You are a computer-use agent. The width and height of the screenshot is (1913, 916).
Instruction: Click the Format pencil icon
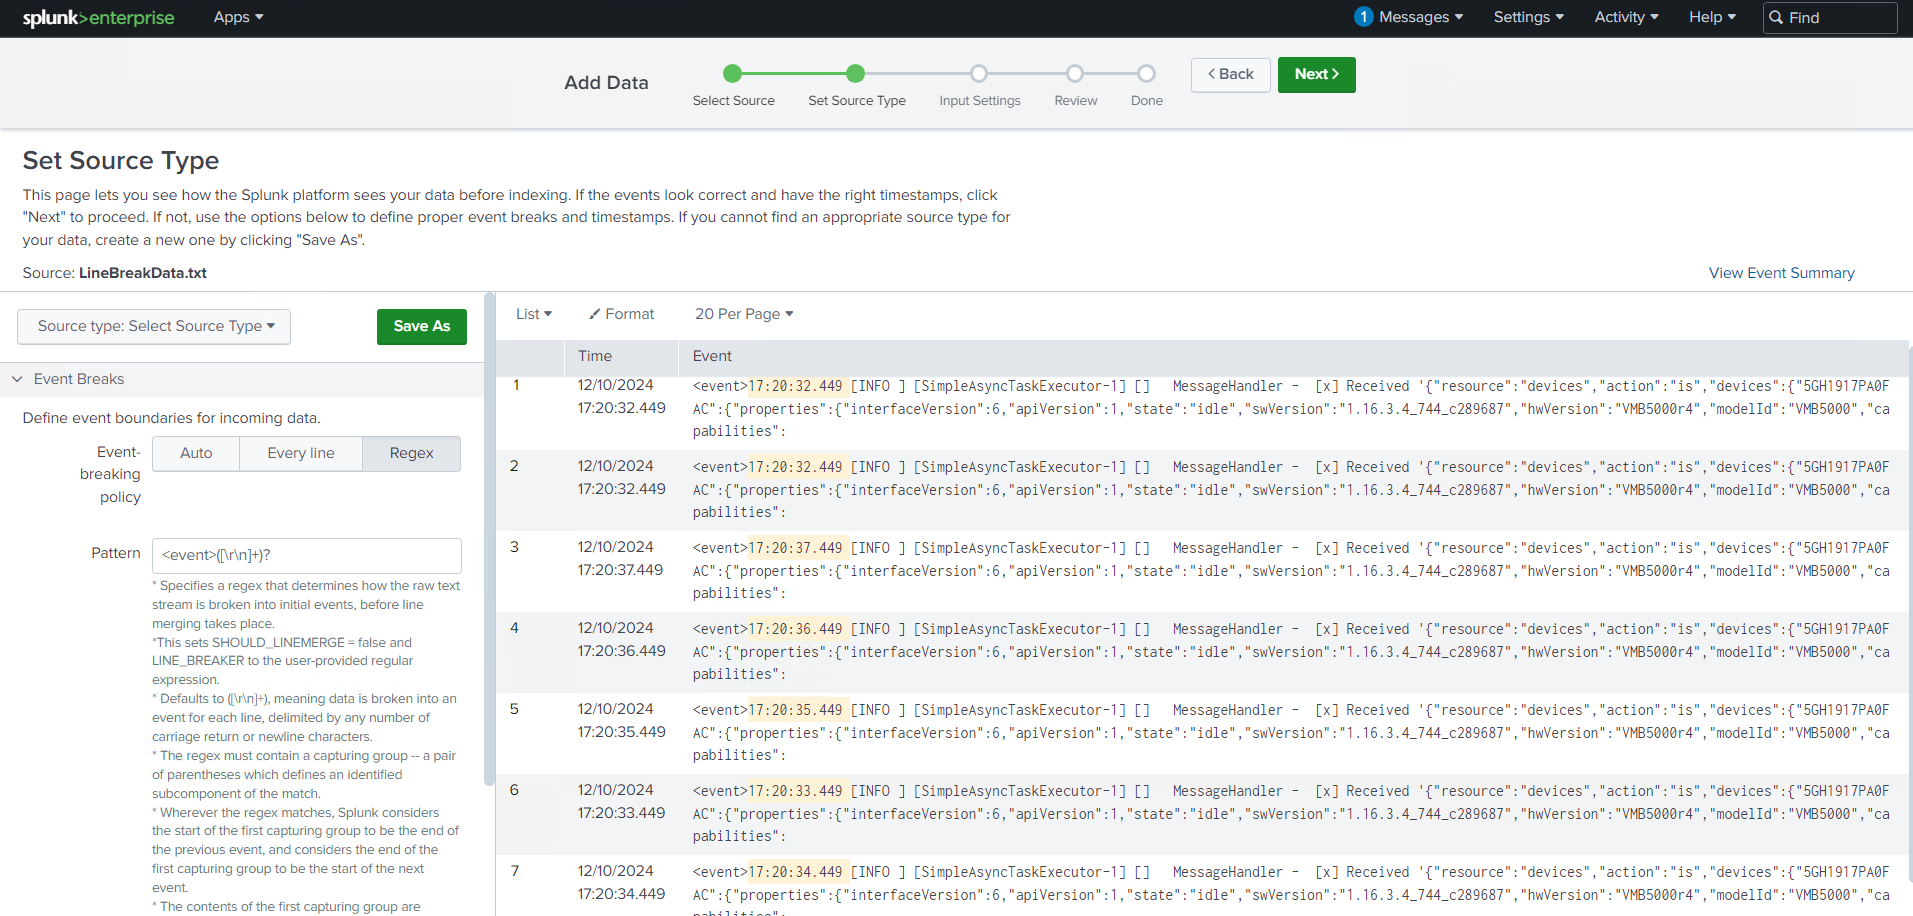[x=594, y=314]
